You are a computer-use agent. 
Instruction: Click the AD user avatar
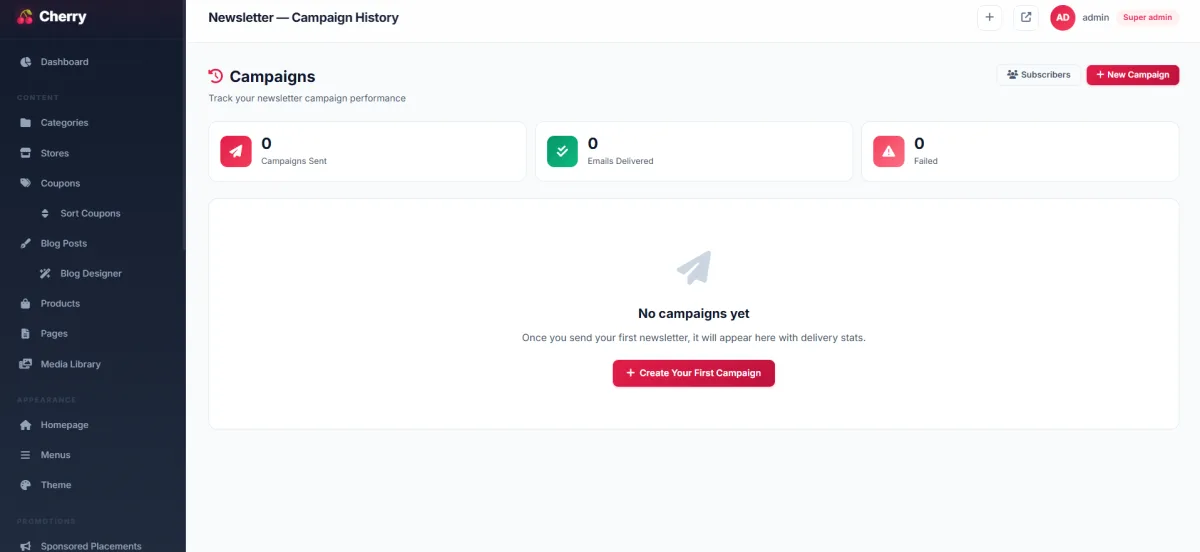coord(1062,17)
